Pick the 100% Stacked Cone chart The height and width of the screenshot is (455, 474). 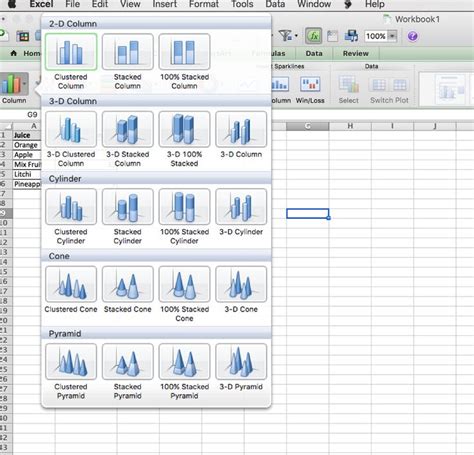tap(184, 284)
